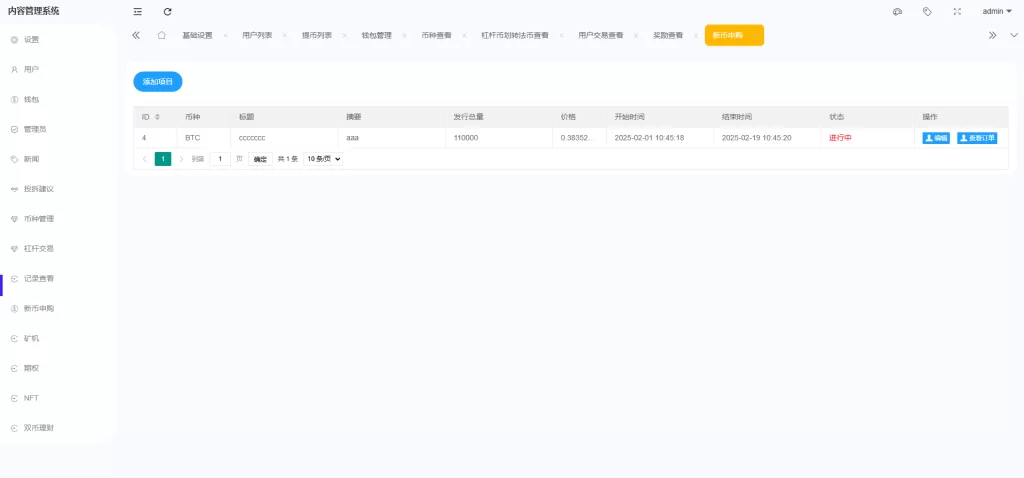This screenshot has height=478, width=1024.
Task: Open the admin user dropdown
Action: [x=997, y=11]
